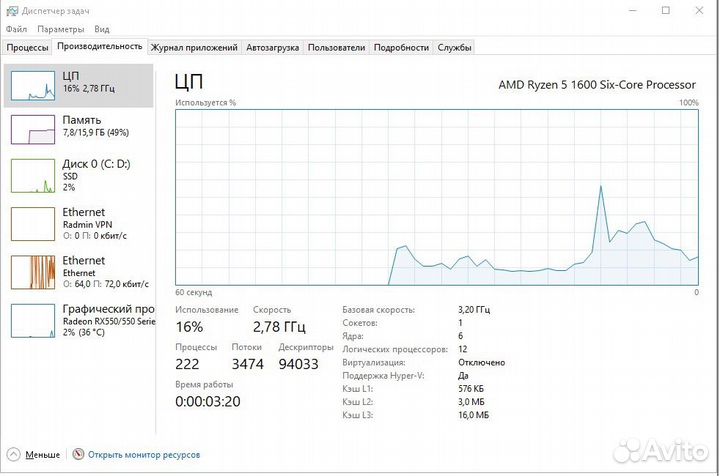Click the 3474 threads count
This screenshot has height=476, width=720.
click(x=248, y=364)
